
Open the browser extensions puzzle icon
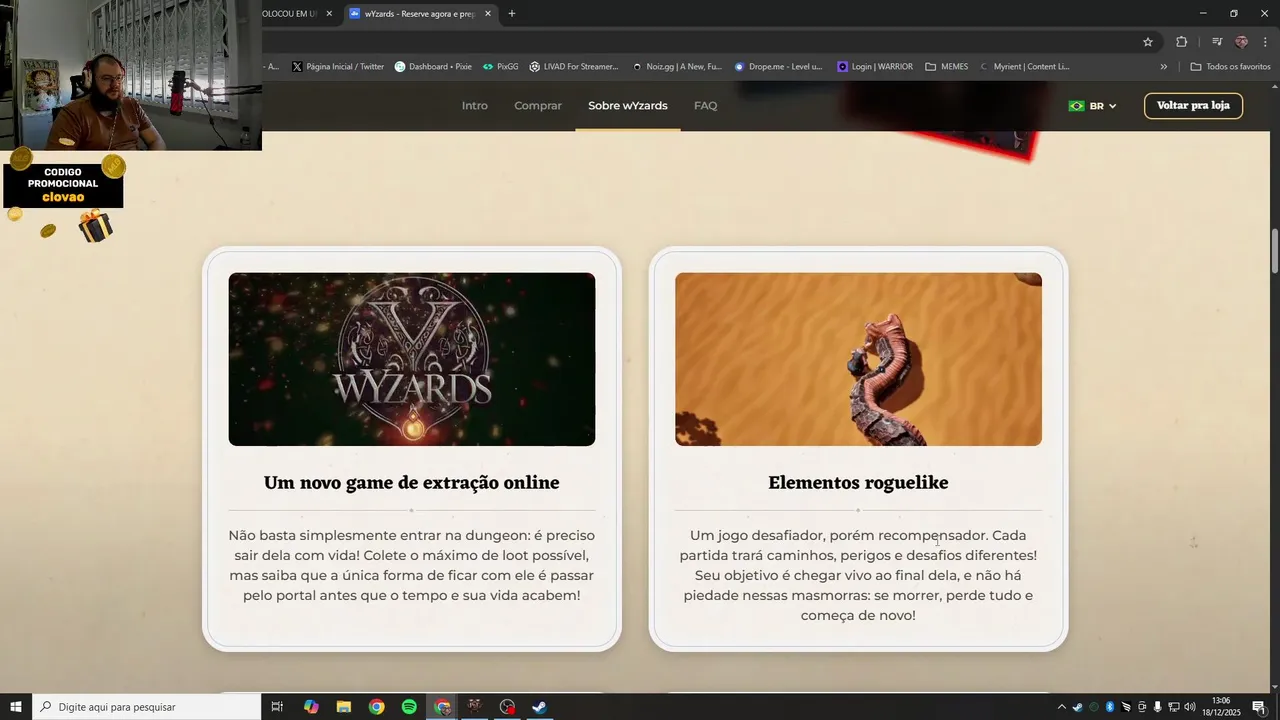click(1181, 42)
